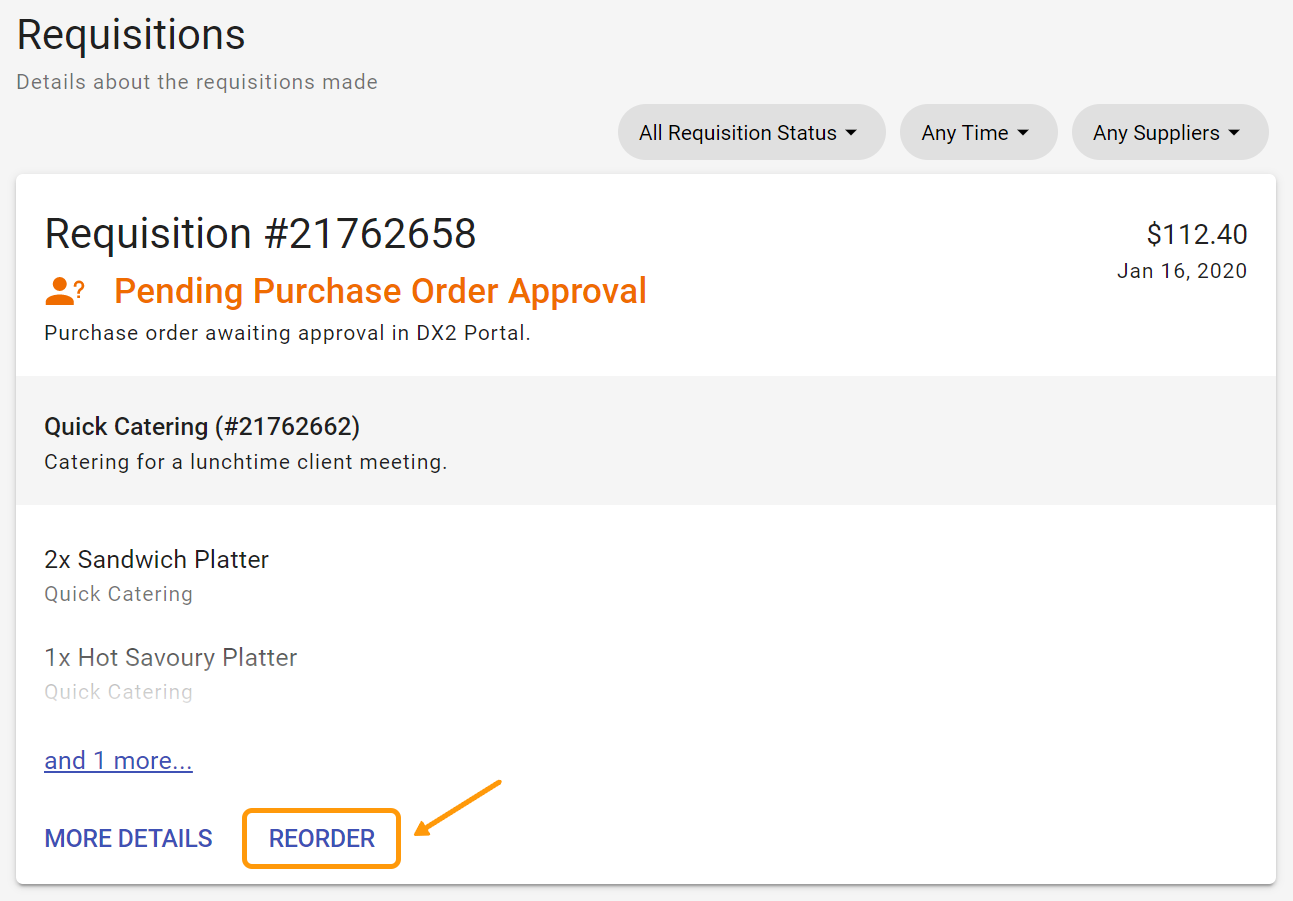The width and height of the screenshot is (1293, 901).
Task: Click the Requisitions page title
Action: point(130,34)
